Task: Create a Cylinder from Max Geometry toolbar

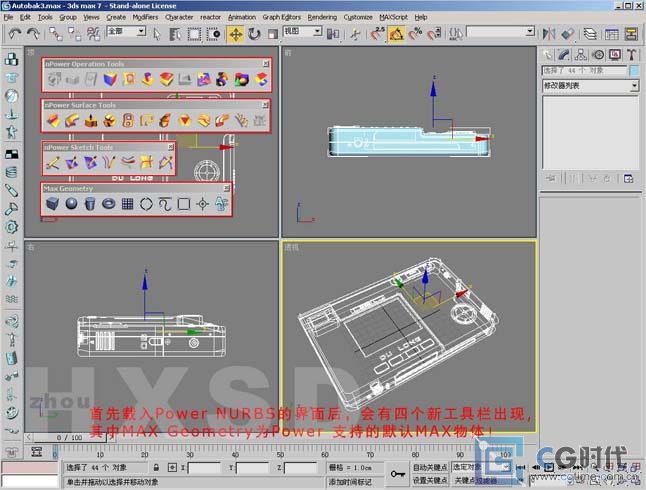Action: pos(90,204)
